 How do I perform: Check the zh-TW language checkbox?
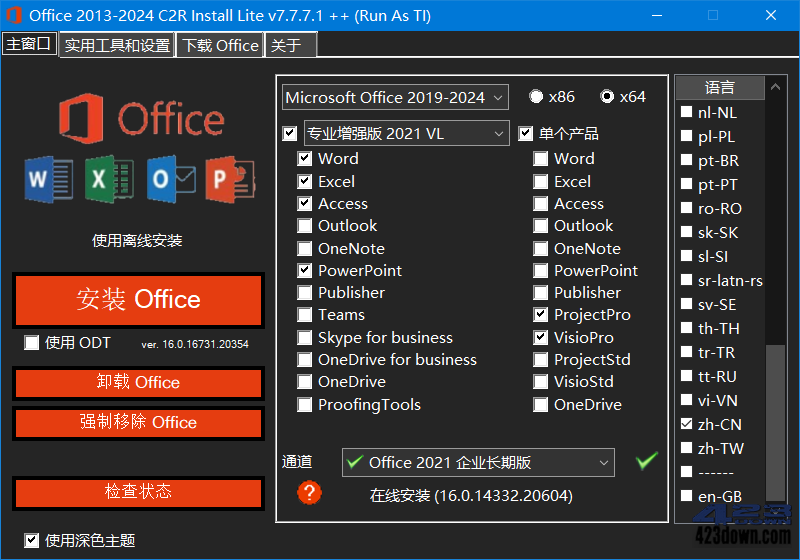tap(687, 448)
